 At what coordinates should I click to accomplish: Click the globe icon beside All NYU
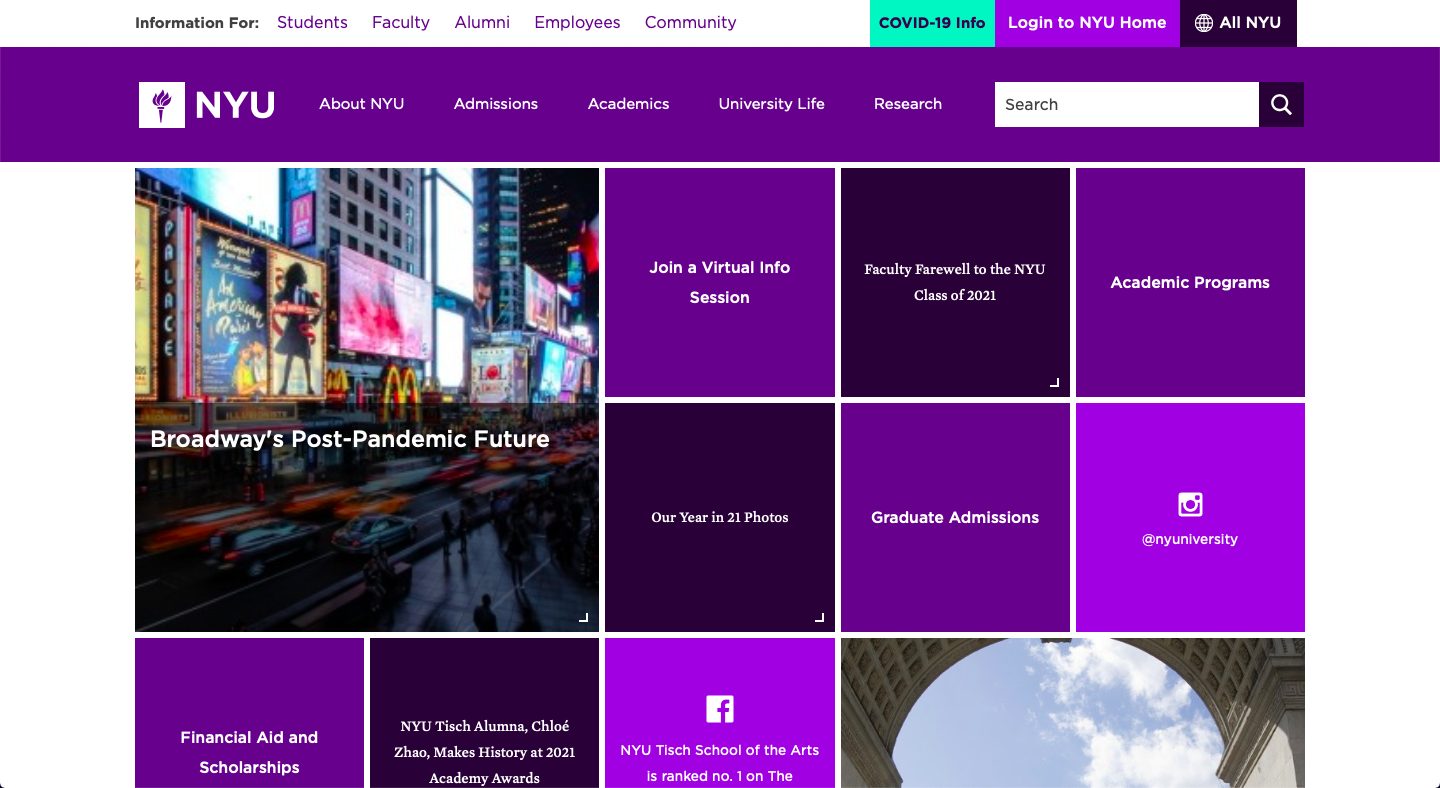(1204, 23)
